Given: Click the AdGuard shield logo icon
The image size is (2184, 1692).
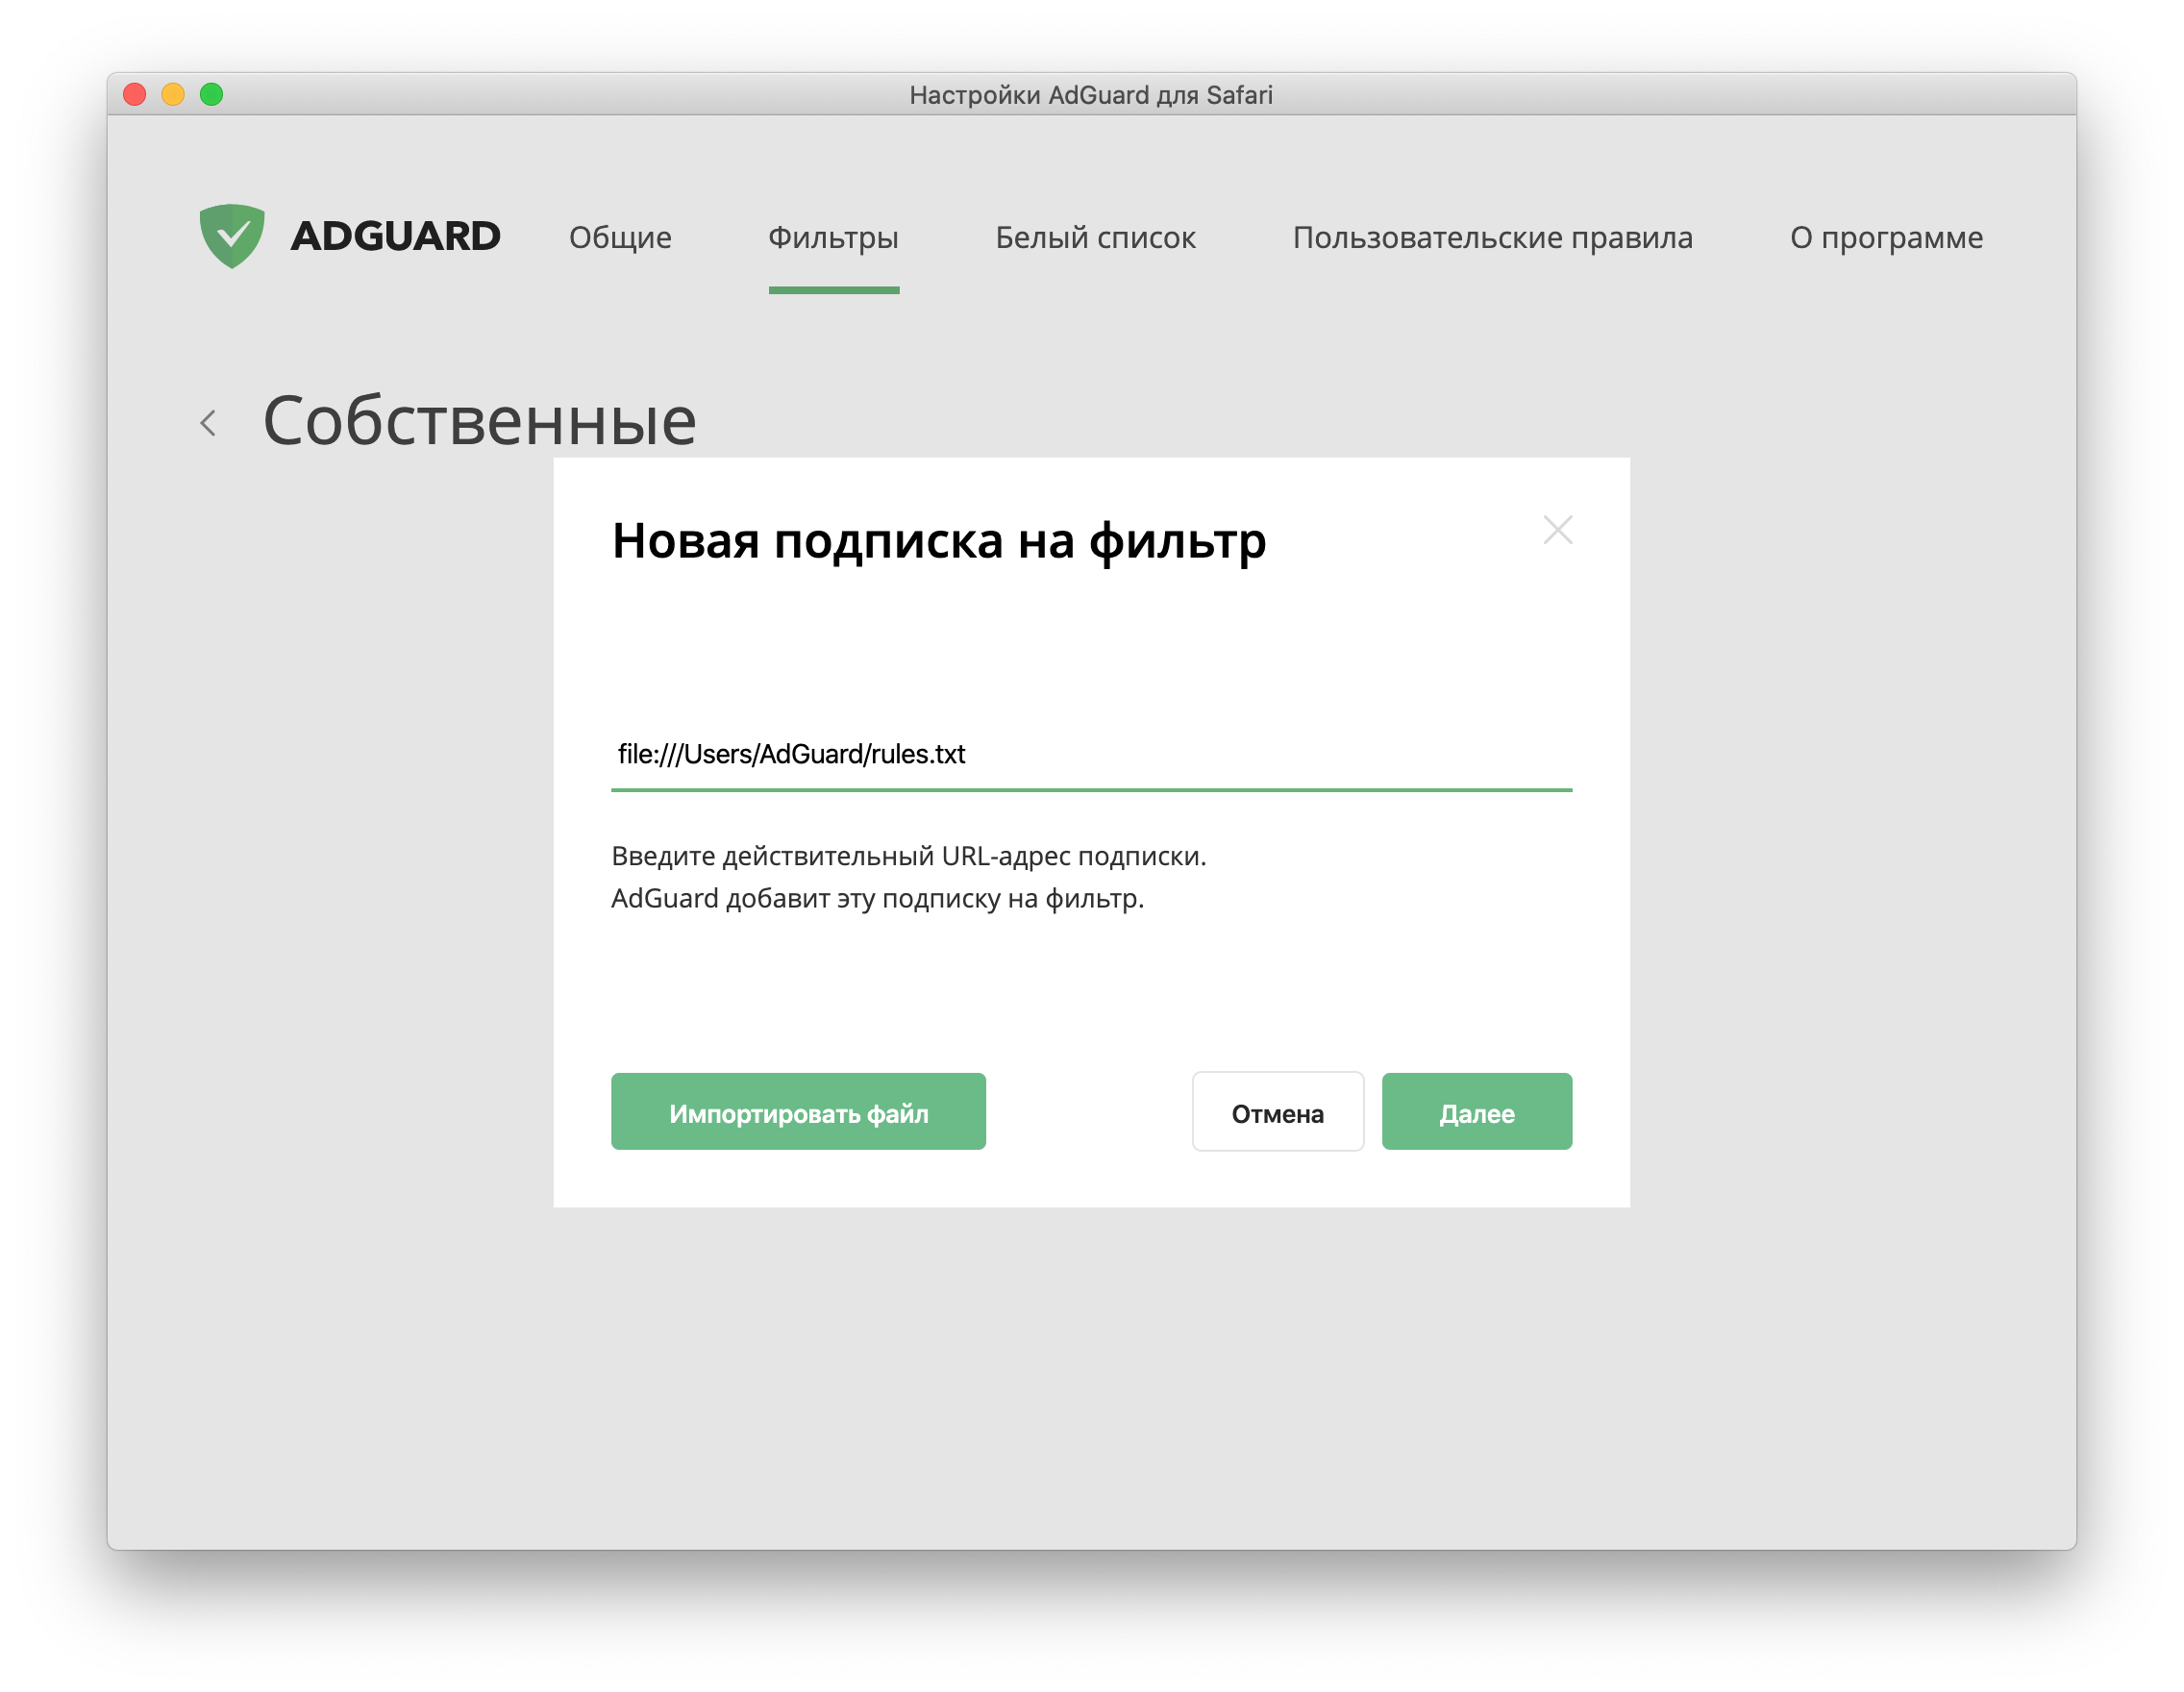Looking at the screenshot, I should click(232, 236).
